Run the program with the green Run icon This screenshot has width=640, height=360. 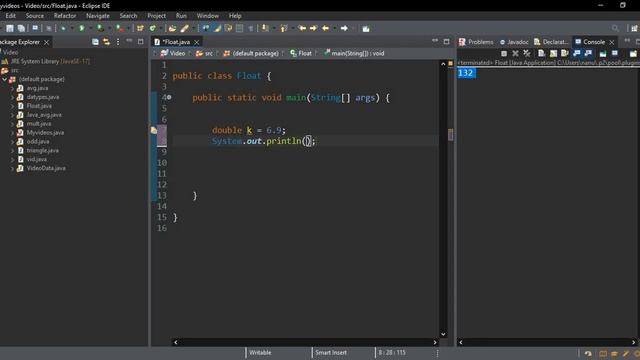pos(82,28)
